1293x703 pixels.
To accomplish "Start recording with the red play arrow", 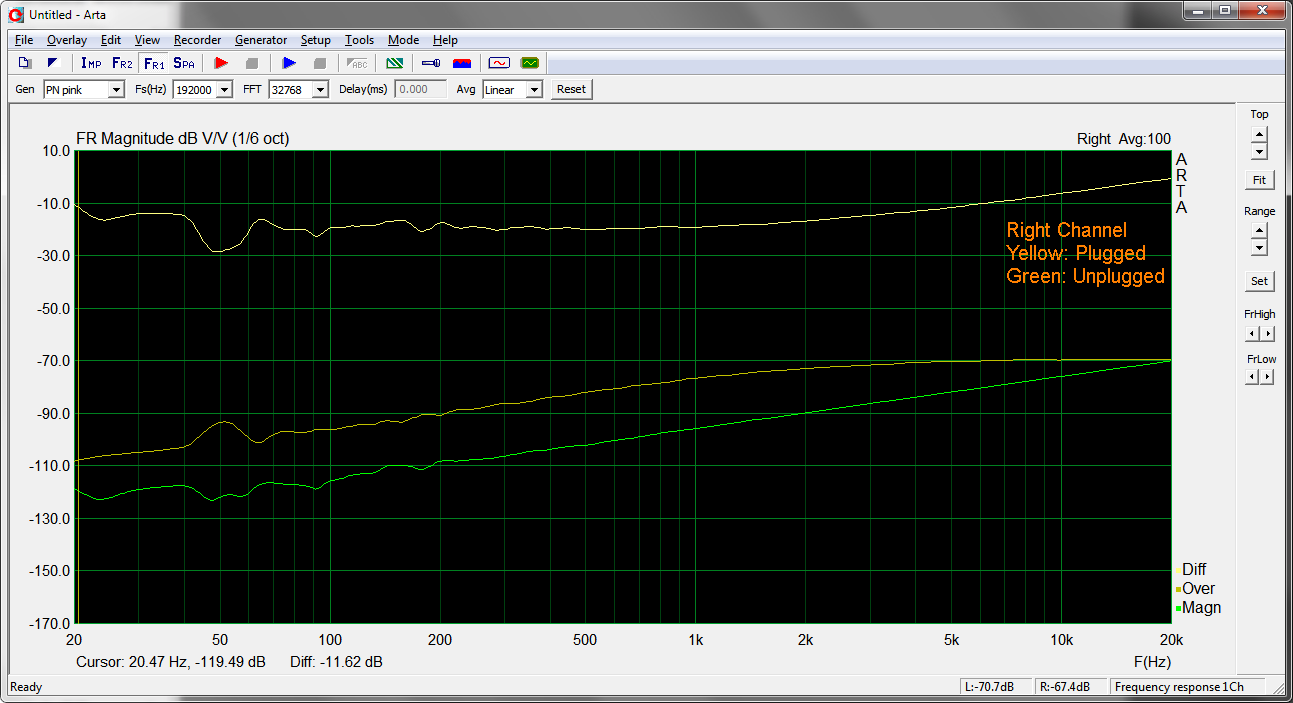I will (221, 63).
